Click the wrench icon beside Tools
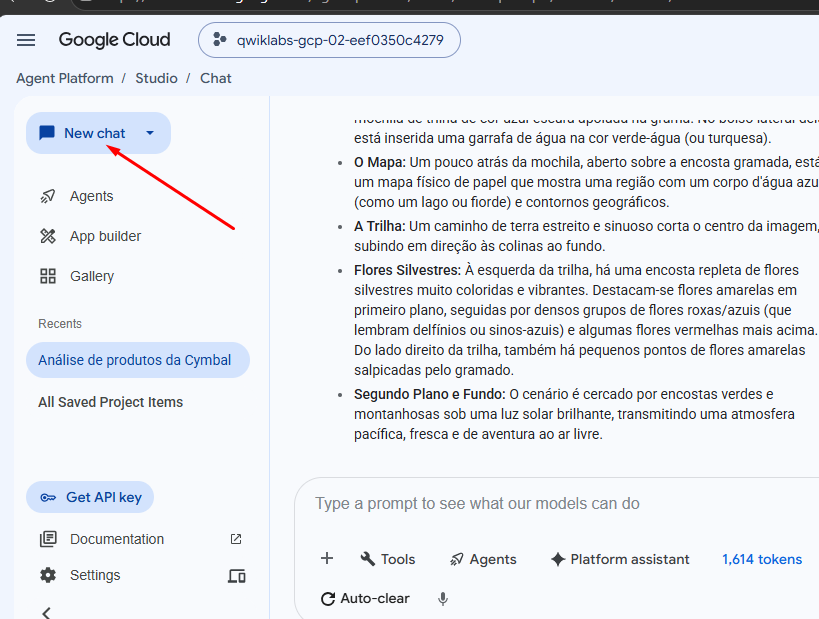Viewport: 819px width, 619px height. (368, 559)
